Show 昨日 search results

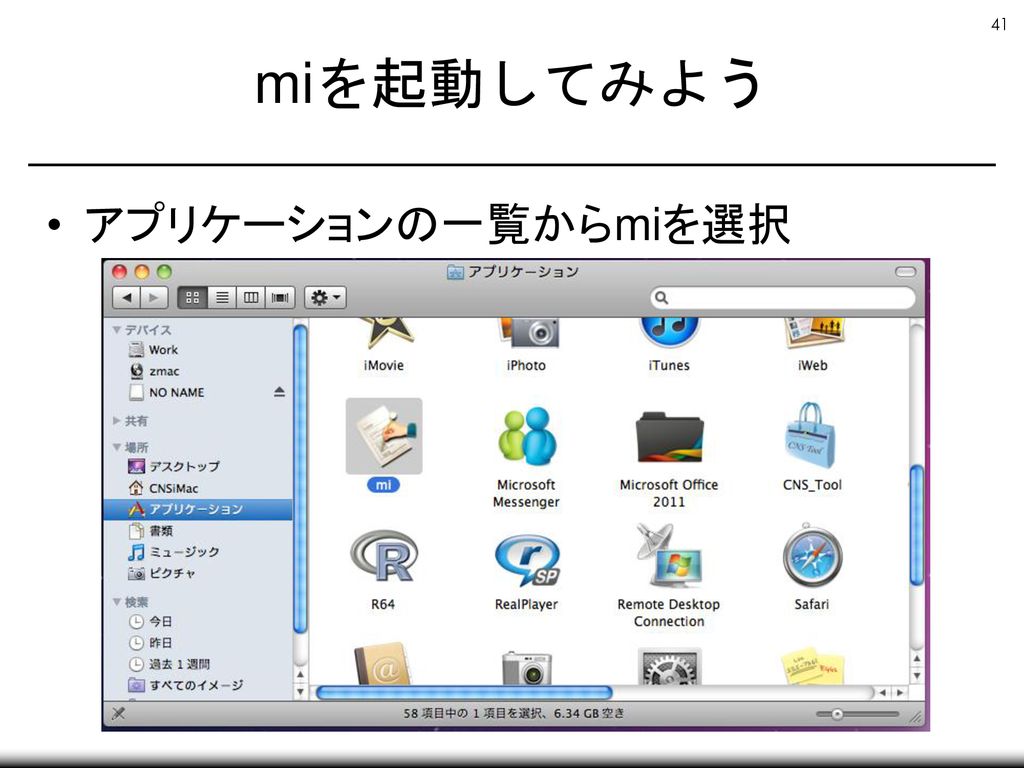tap(197, 643)
